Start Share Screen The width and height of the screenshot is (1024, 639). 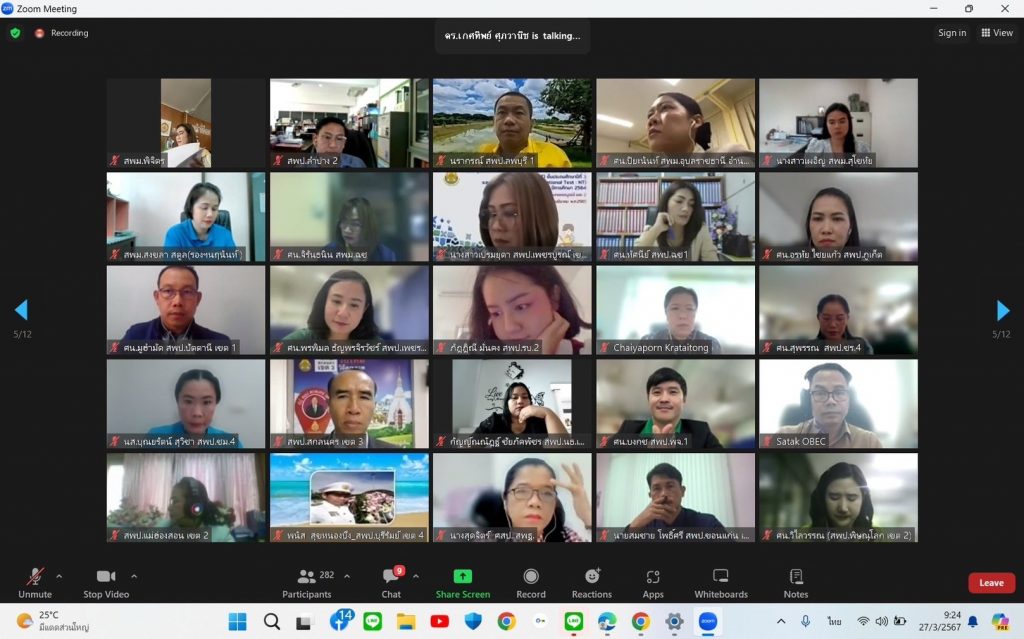click(463, 582)
